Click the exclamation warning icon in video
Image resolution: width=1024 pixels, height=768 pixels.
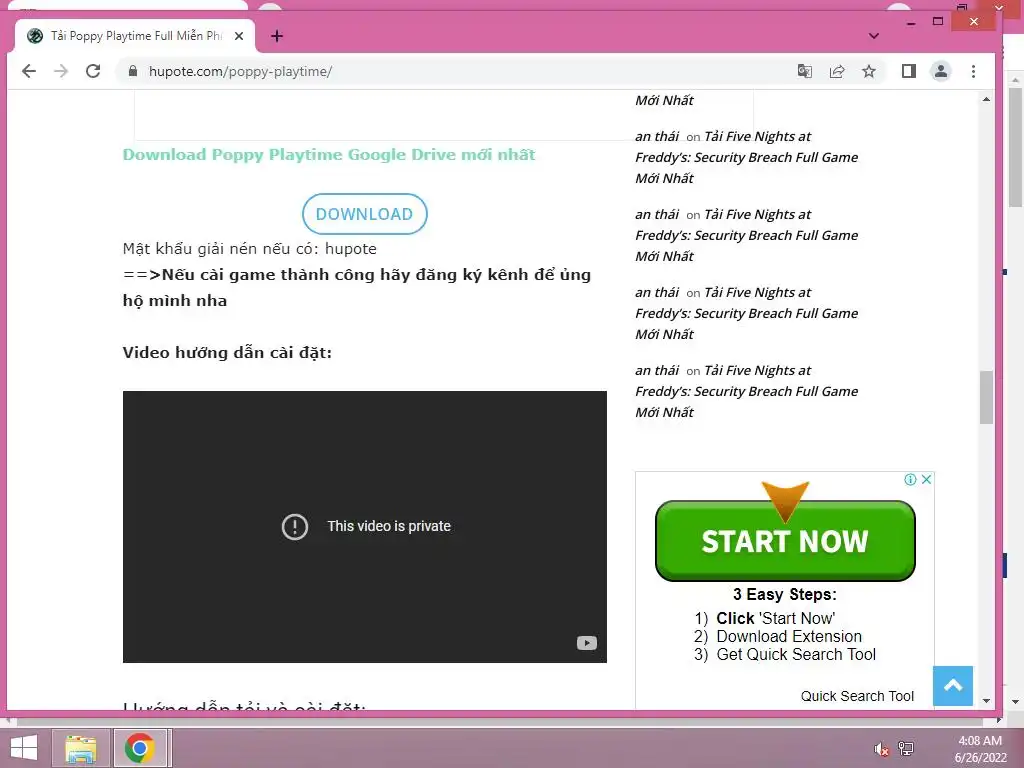coord(295,526)
